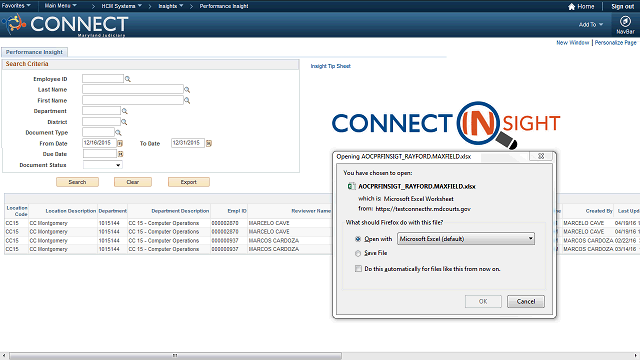Click the Home house icon

pos(571,6)
